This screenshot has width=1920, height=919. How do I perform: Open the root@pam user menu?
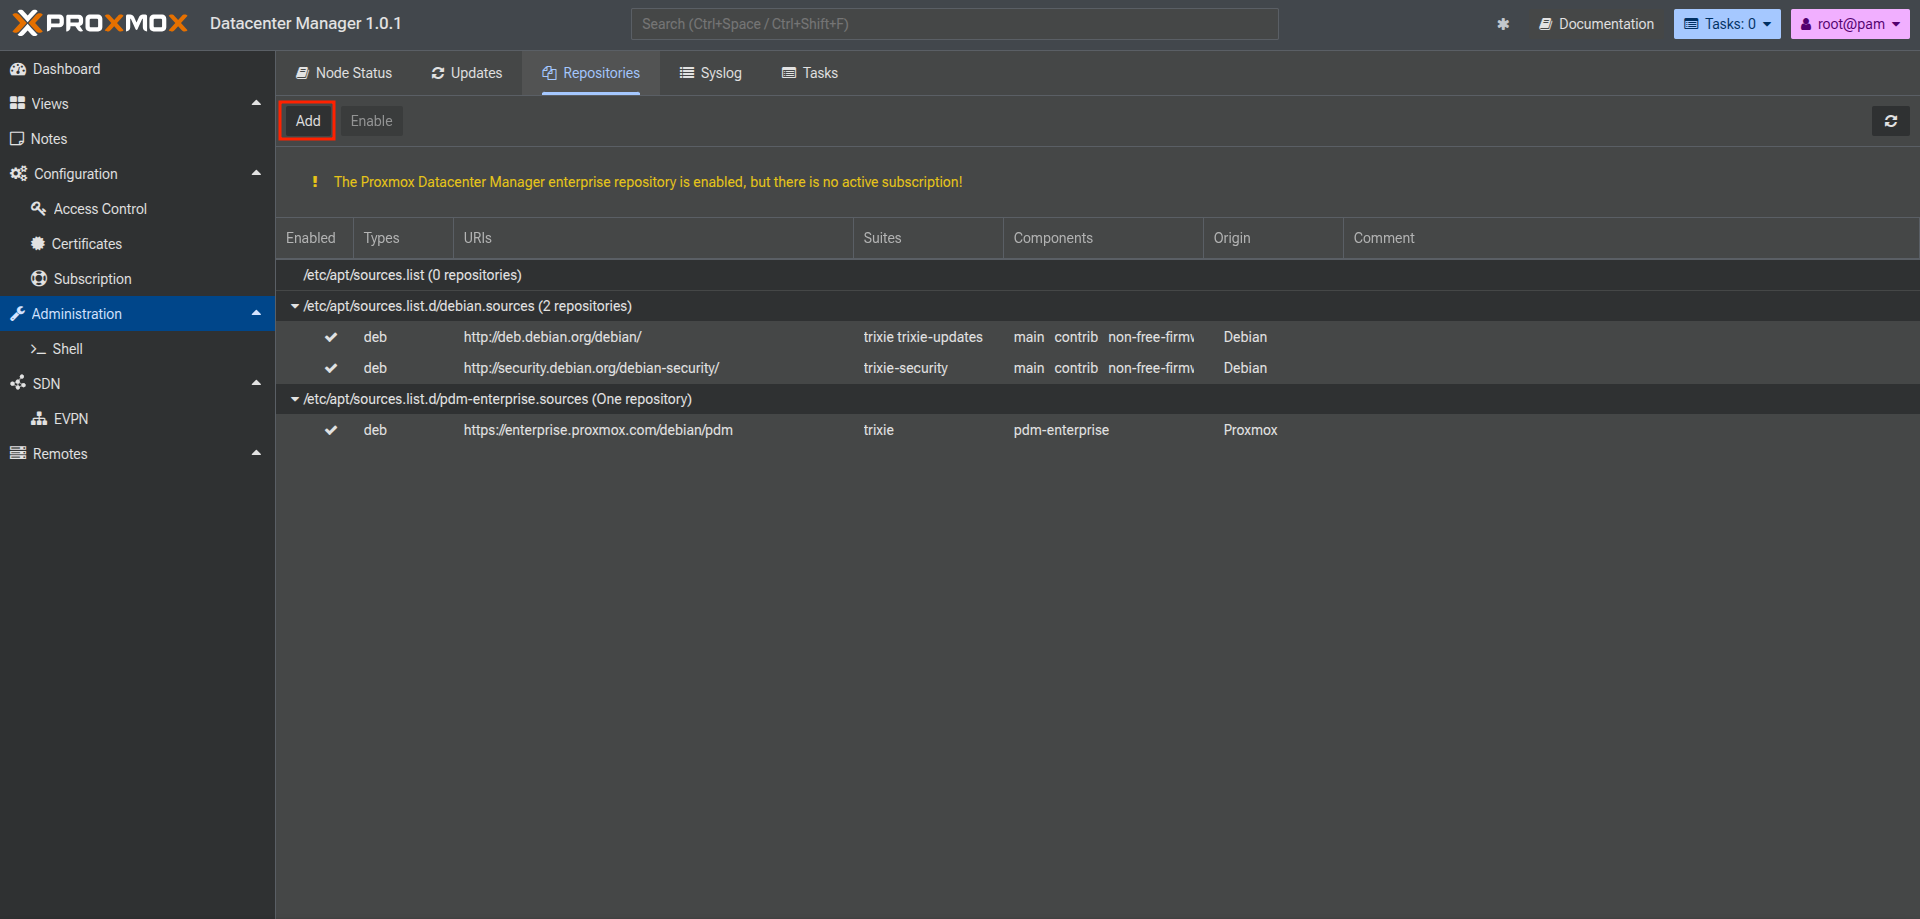1850,24
